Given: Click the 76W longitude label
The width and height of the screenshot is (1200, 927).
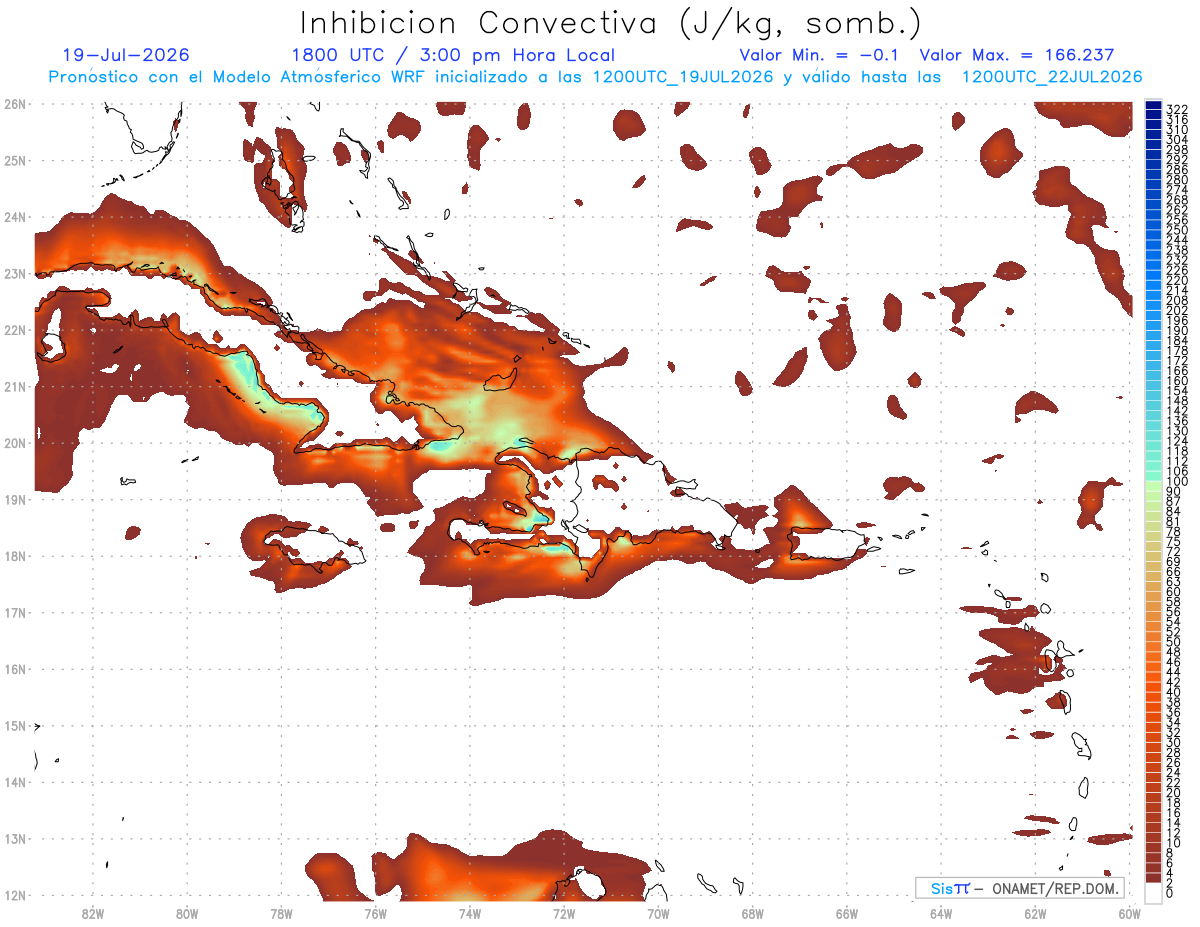Looking at the screenshot, I should click(375, 913).
